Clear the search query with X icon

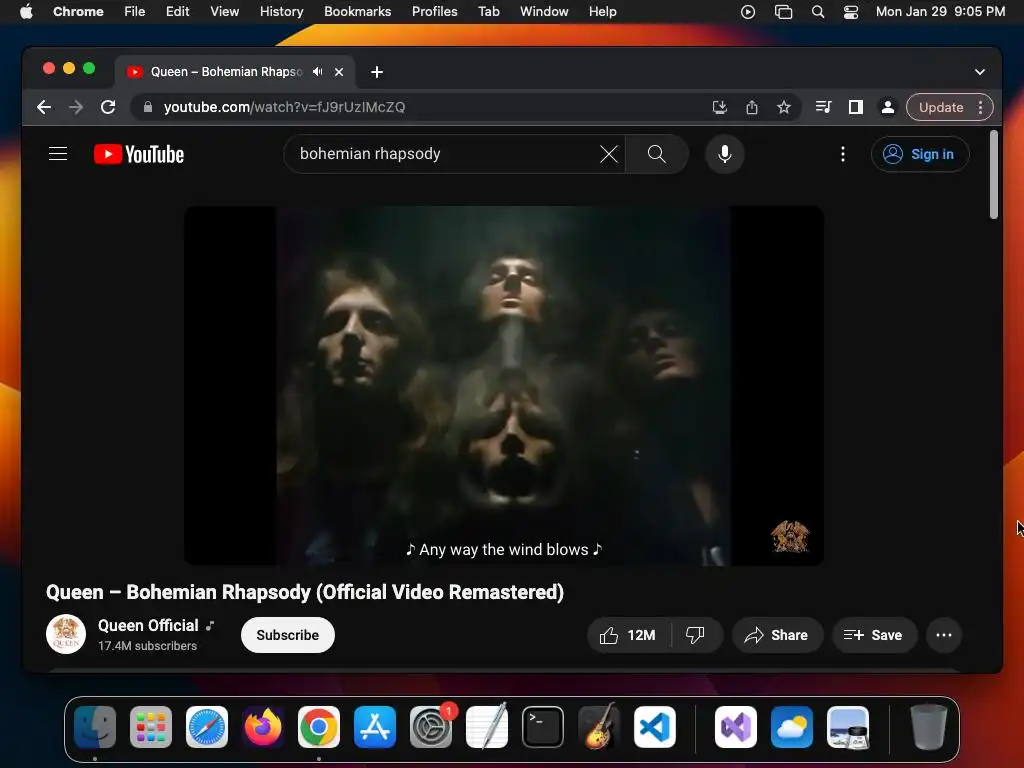click(x=609, y=154)
